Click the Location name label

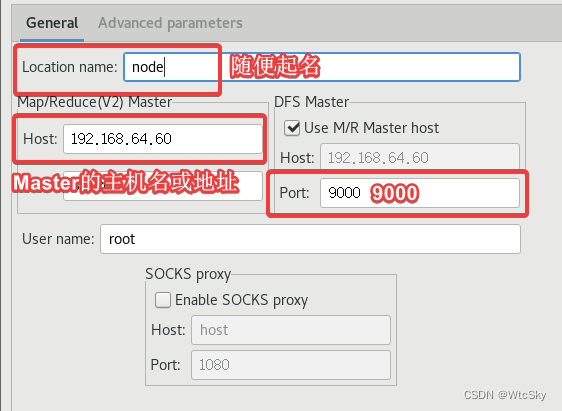70,67
